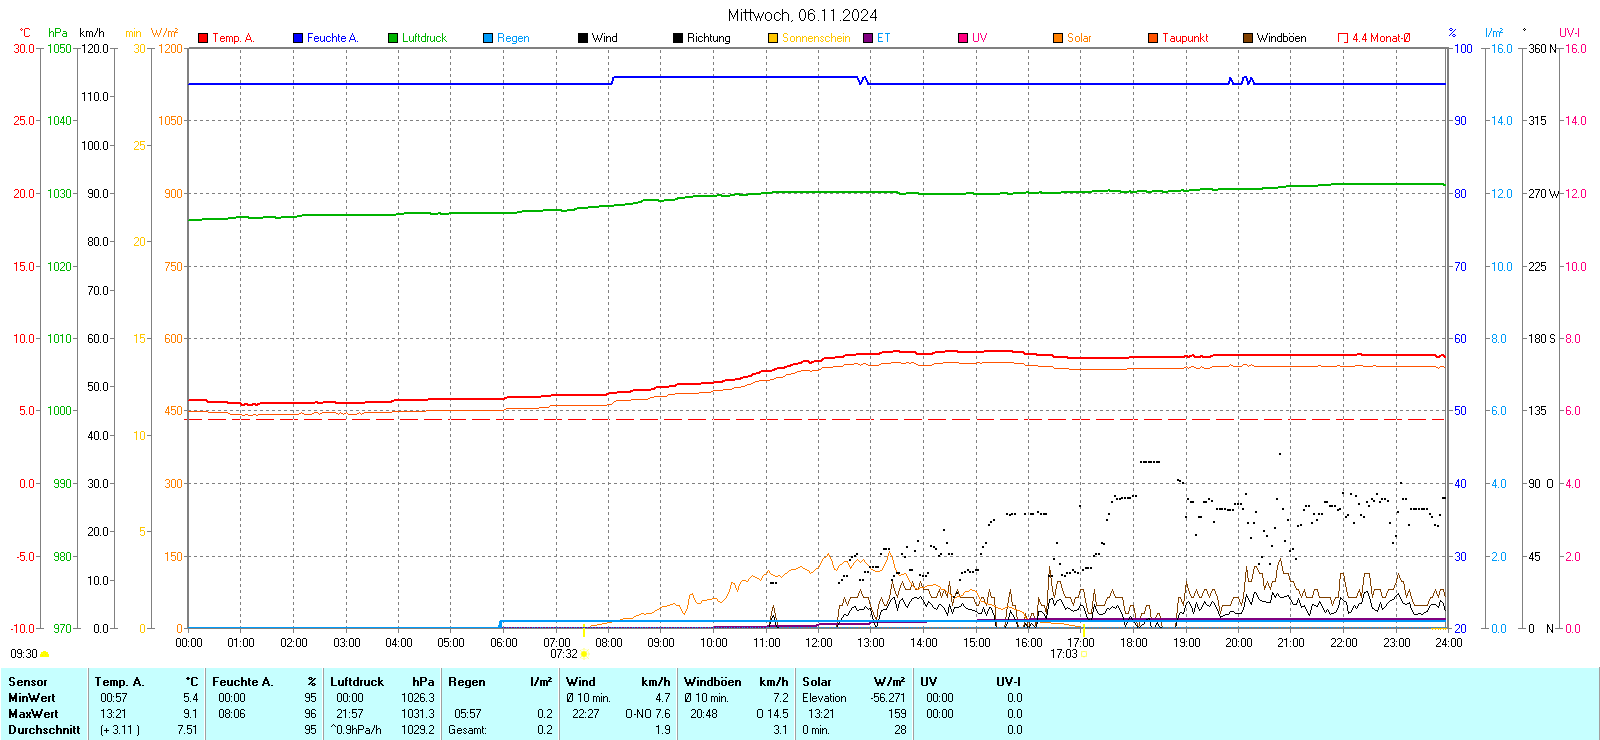The height and width of the screenshot is (740, 1600).
Task: Click the yellow Sonnenschein legend square
Action: click(773, 38)
